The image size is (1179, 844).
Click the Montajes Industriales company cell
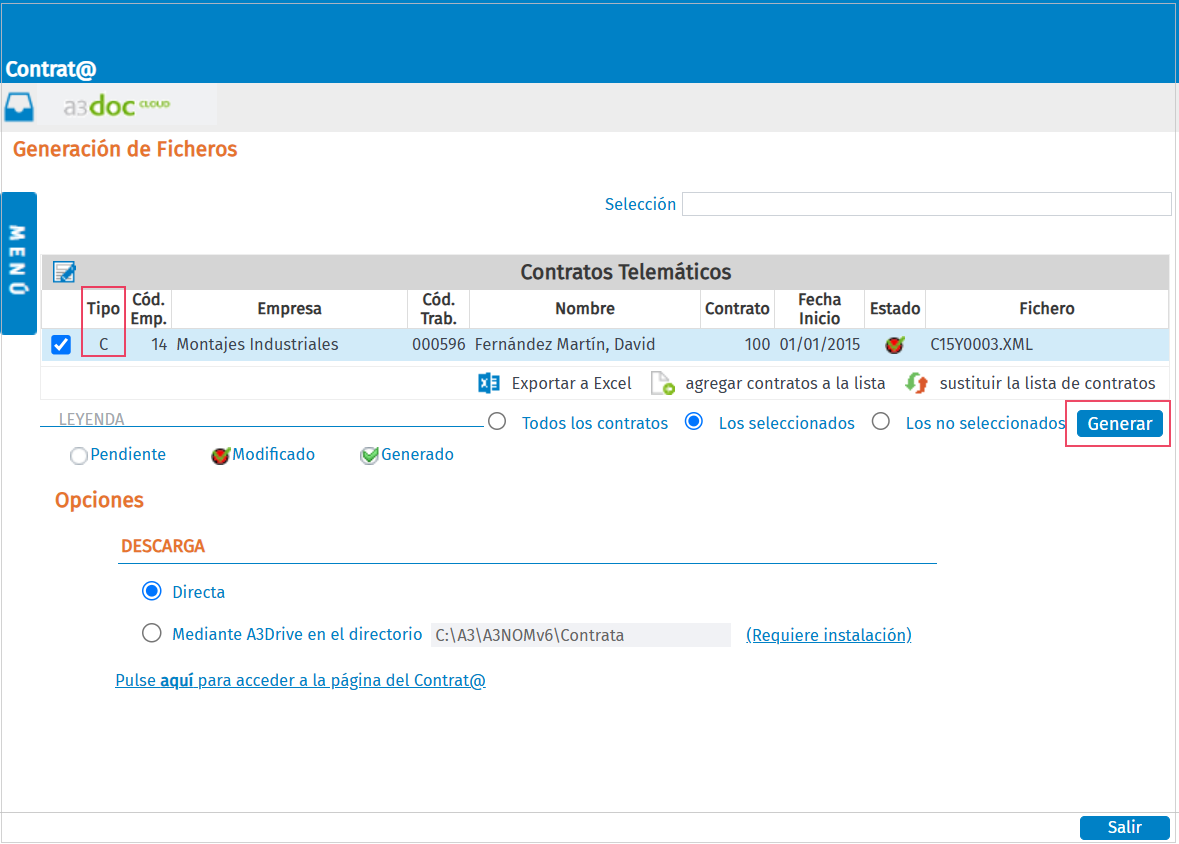coord(257,345)
